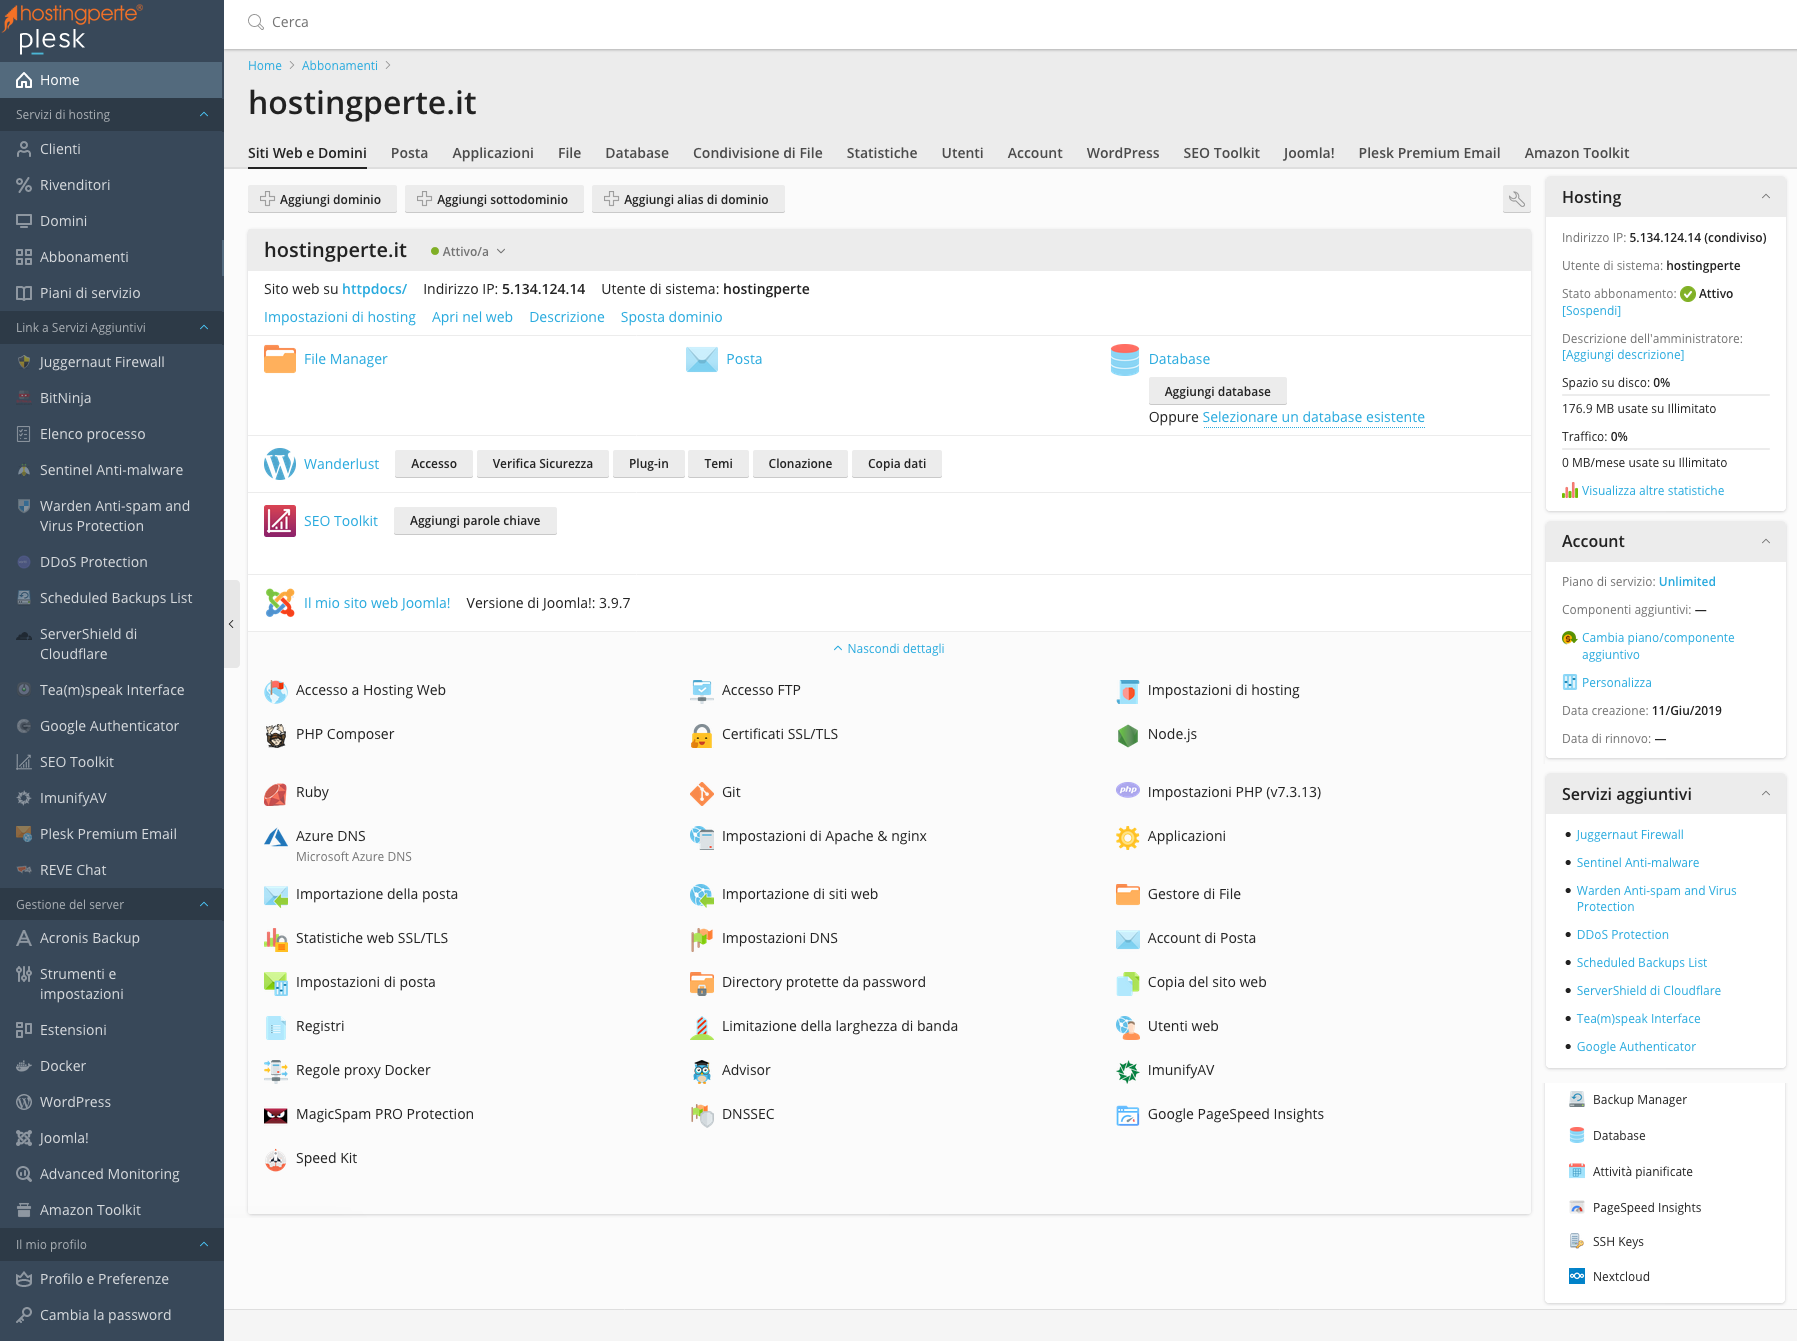Open the Node.js hexagon icon
The image size is (1797, 1341).
point(1127,735)
